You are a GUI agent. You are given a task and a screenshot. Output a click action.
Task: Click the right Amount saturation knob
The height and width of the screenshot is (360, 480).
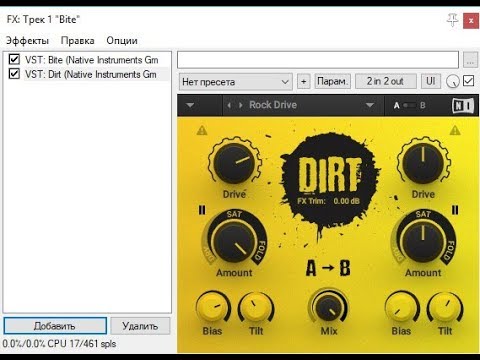coord(423,241)
